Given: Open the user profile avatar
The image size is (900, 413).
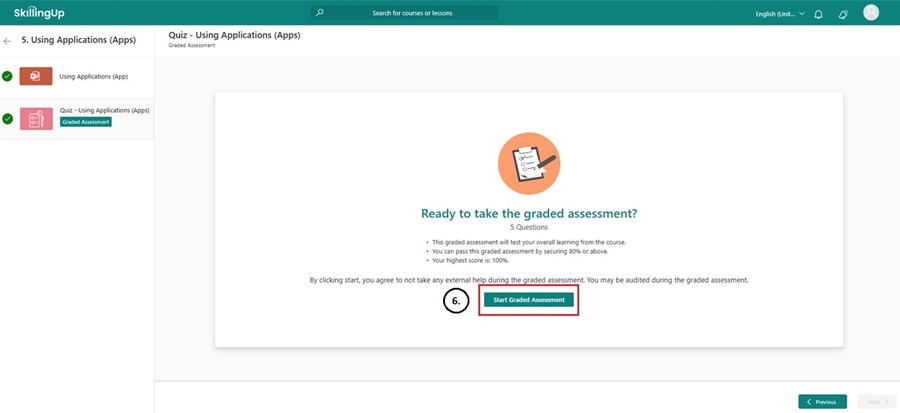Looking at the screenshot, I should [x=871, y=13].
